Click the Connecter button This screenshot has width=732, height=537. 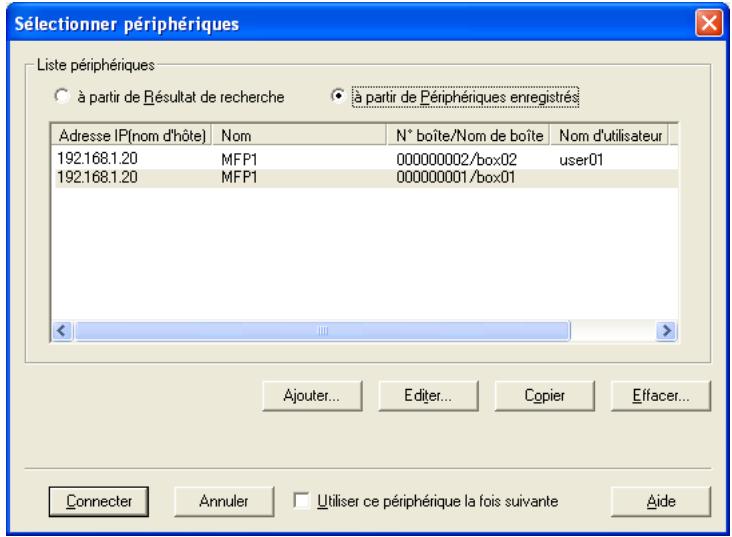(x=99, y=501)
